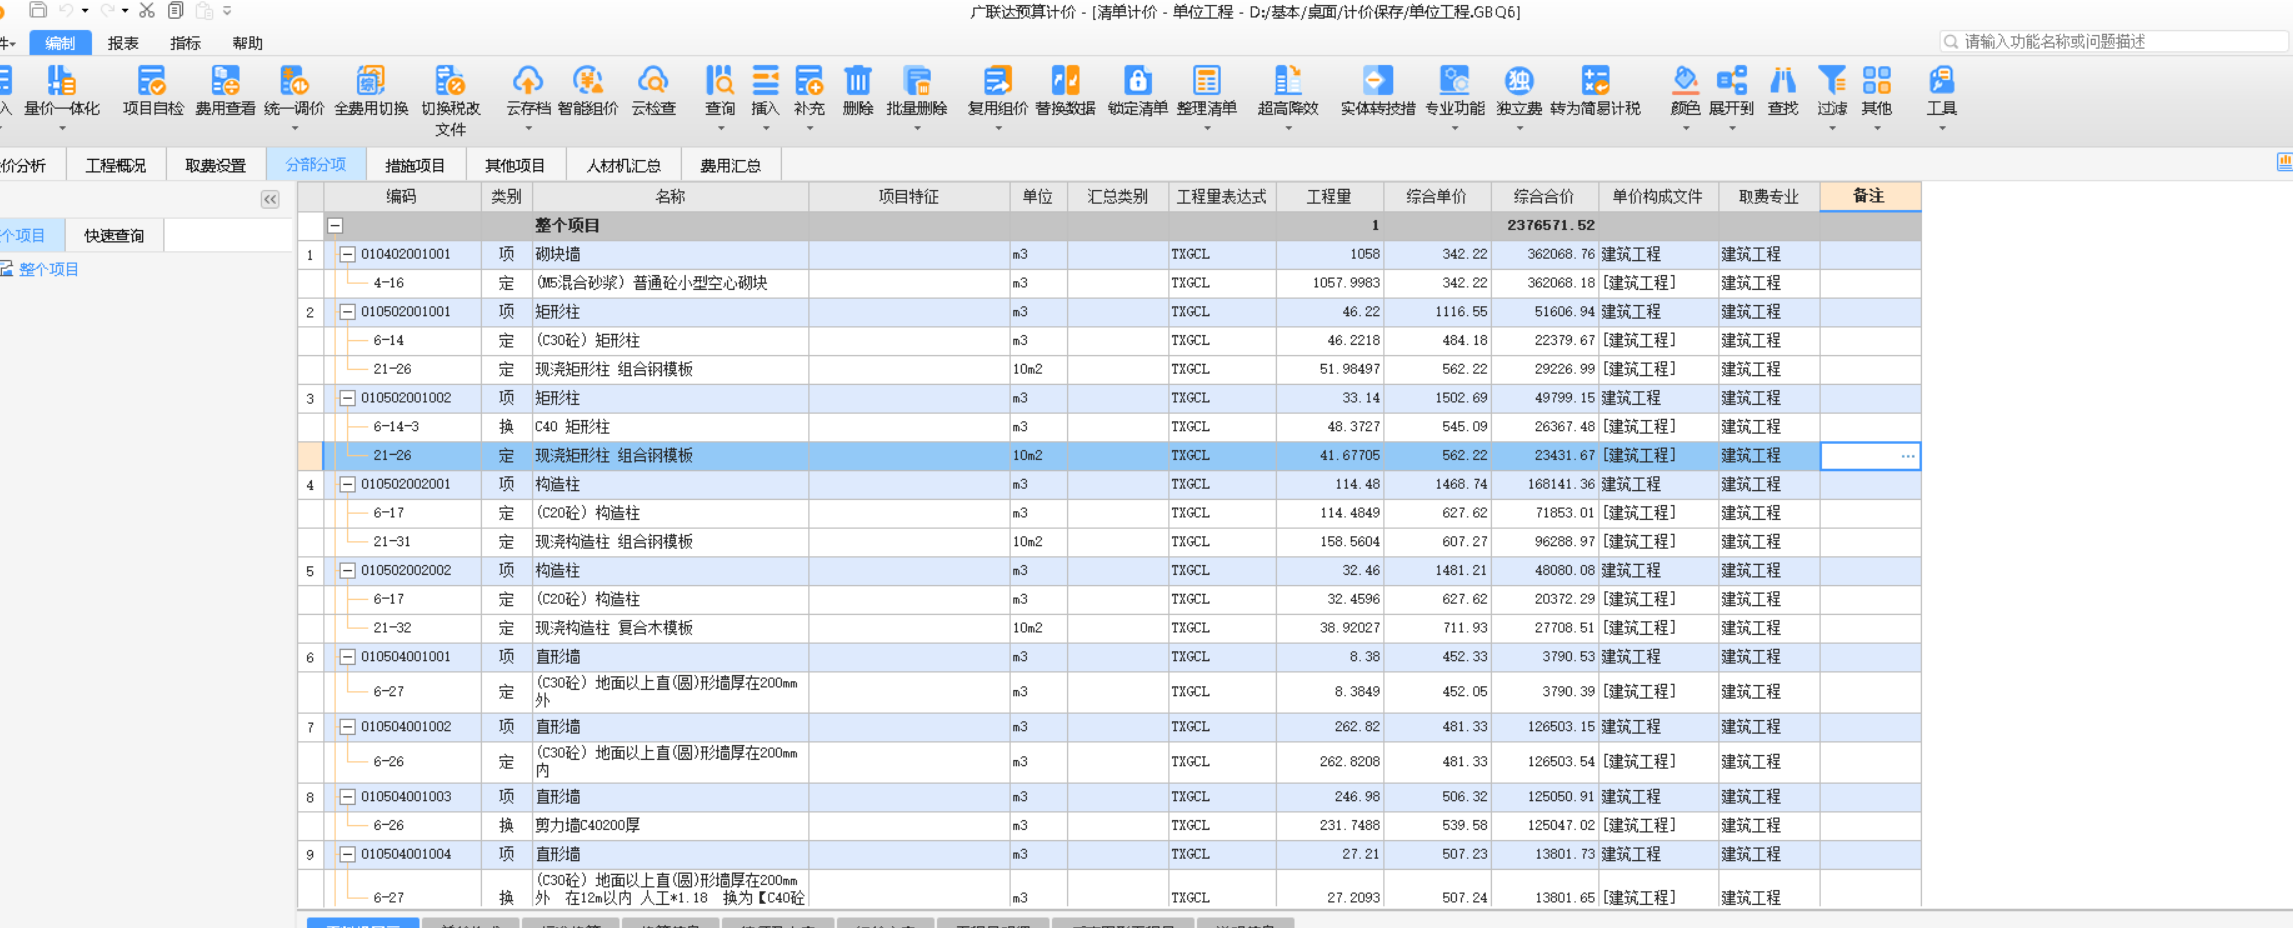Screen dimensions: 2293x928
Task: Click the 综合单价 column header
Action: [x=1437, y=196]
